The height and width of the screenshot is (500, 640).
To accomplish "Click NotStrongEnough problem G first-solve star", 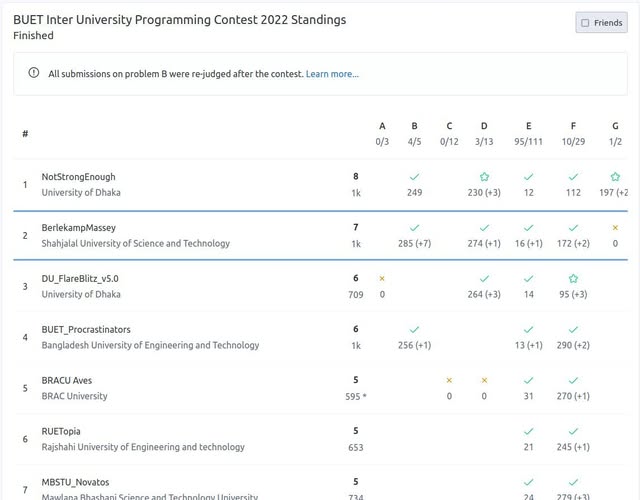I will (x=615, y=177).
